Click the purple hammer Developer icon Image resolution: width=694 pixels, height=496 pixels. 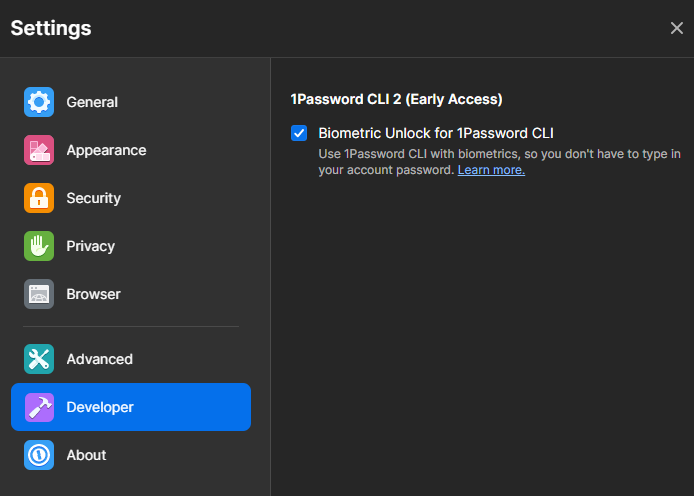[39, 407]
